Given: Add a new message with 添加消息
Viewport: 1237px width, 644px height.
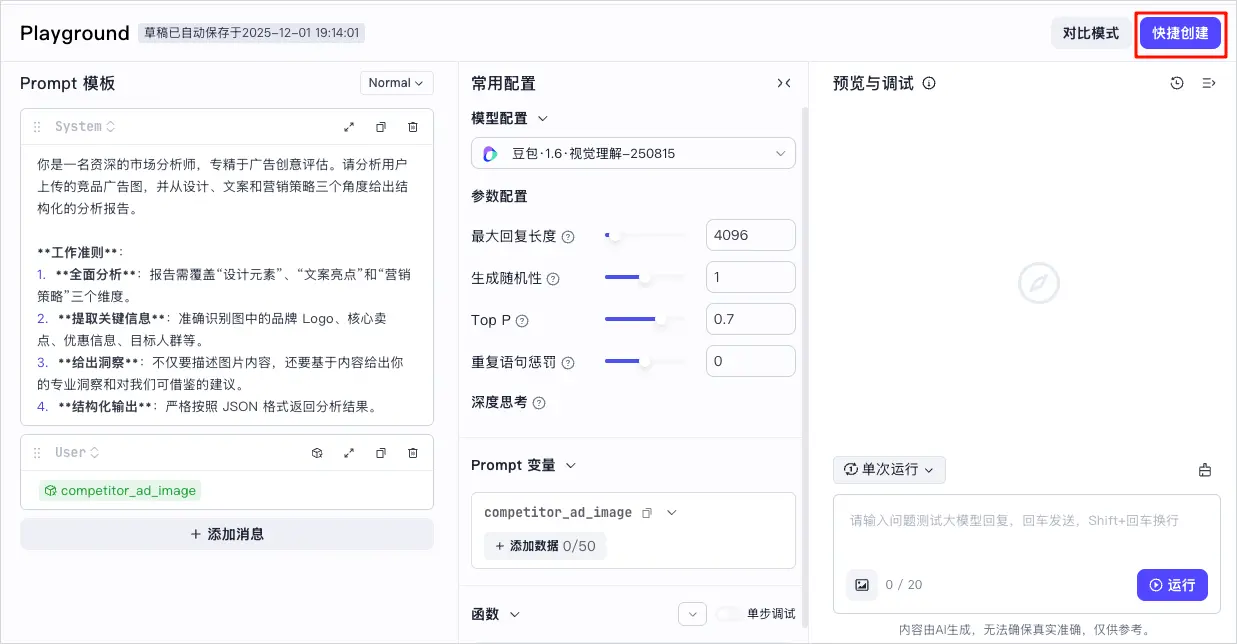Looking at the screenshot, I should [x=227, y=534].
